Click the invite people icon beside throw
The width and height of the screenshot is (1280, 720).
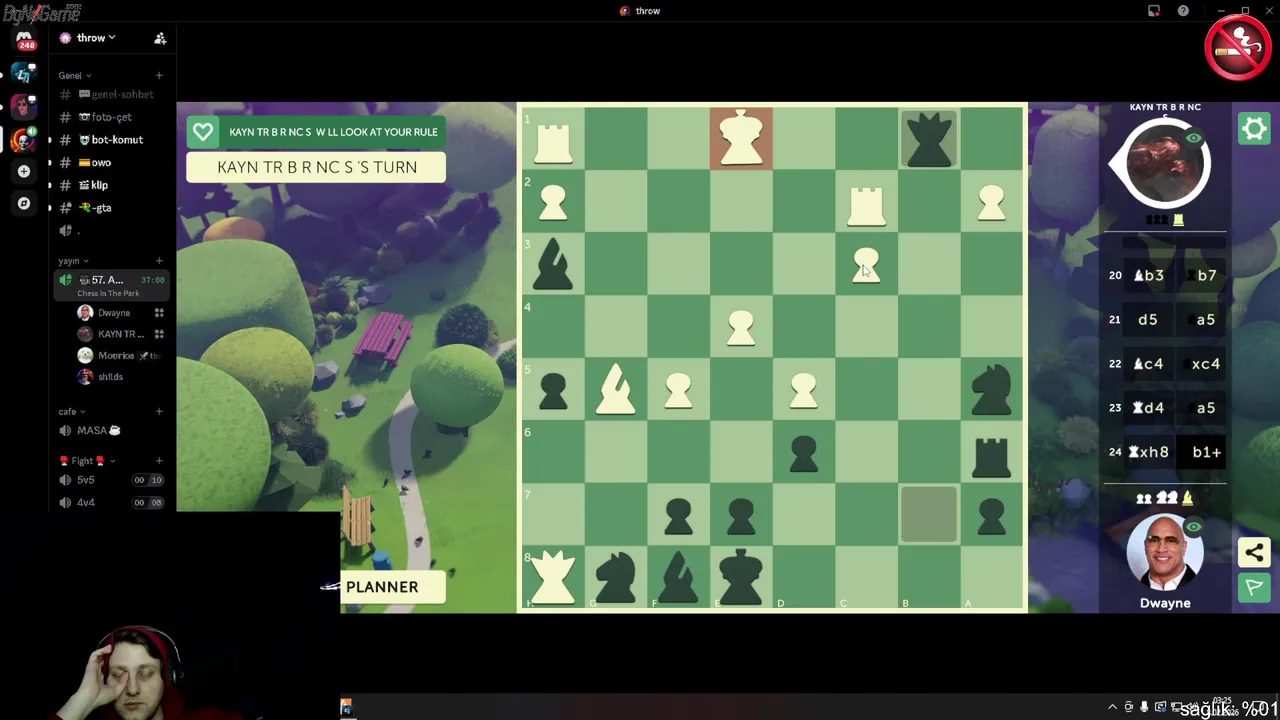[160, 38]
